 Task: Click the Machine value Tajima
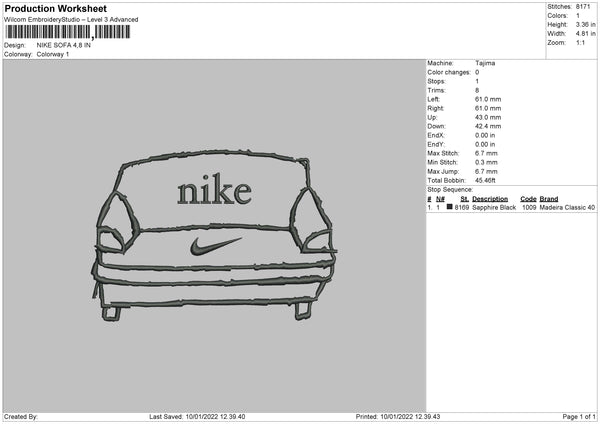coord(485,63)
